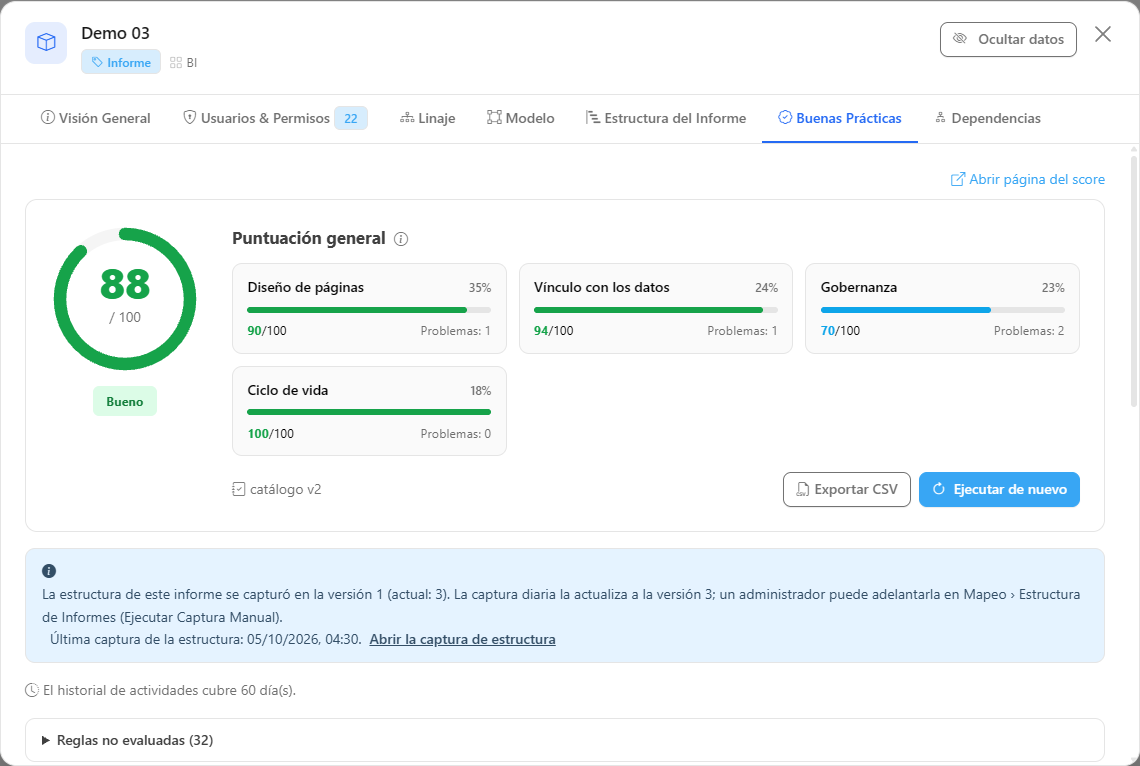This screenshot has width=1140, height=766.
Task: Click the info icon in blue notice
Action: pos(49,571)
